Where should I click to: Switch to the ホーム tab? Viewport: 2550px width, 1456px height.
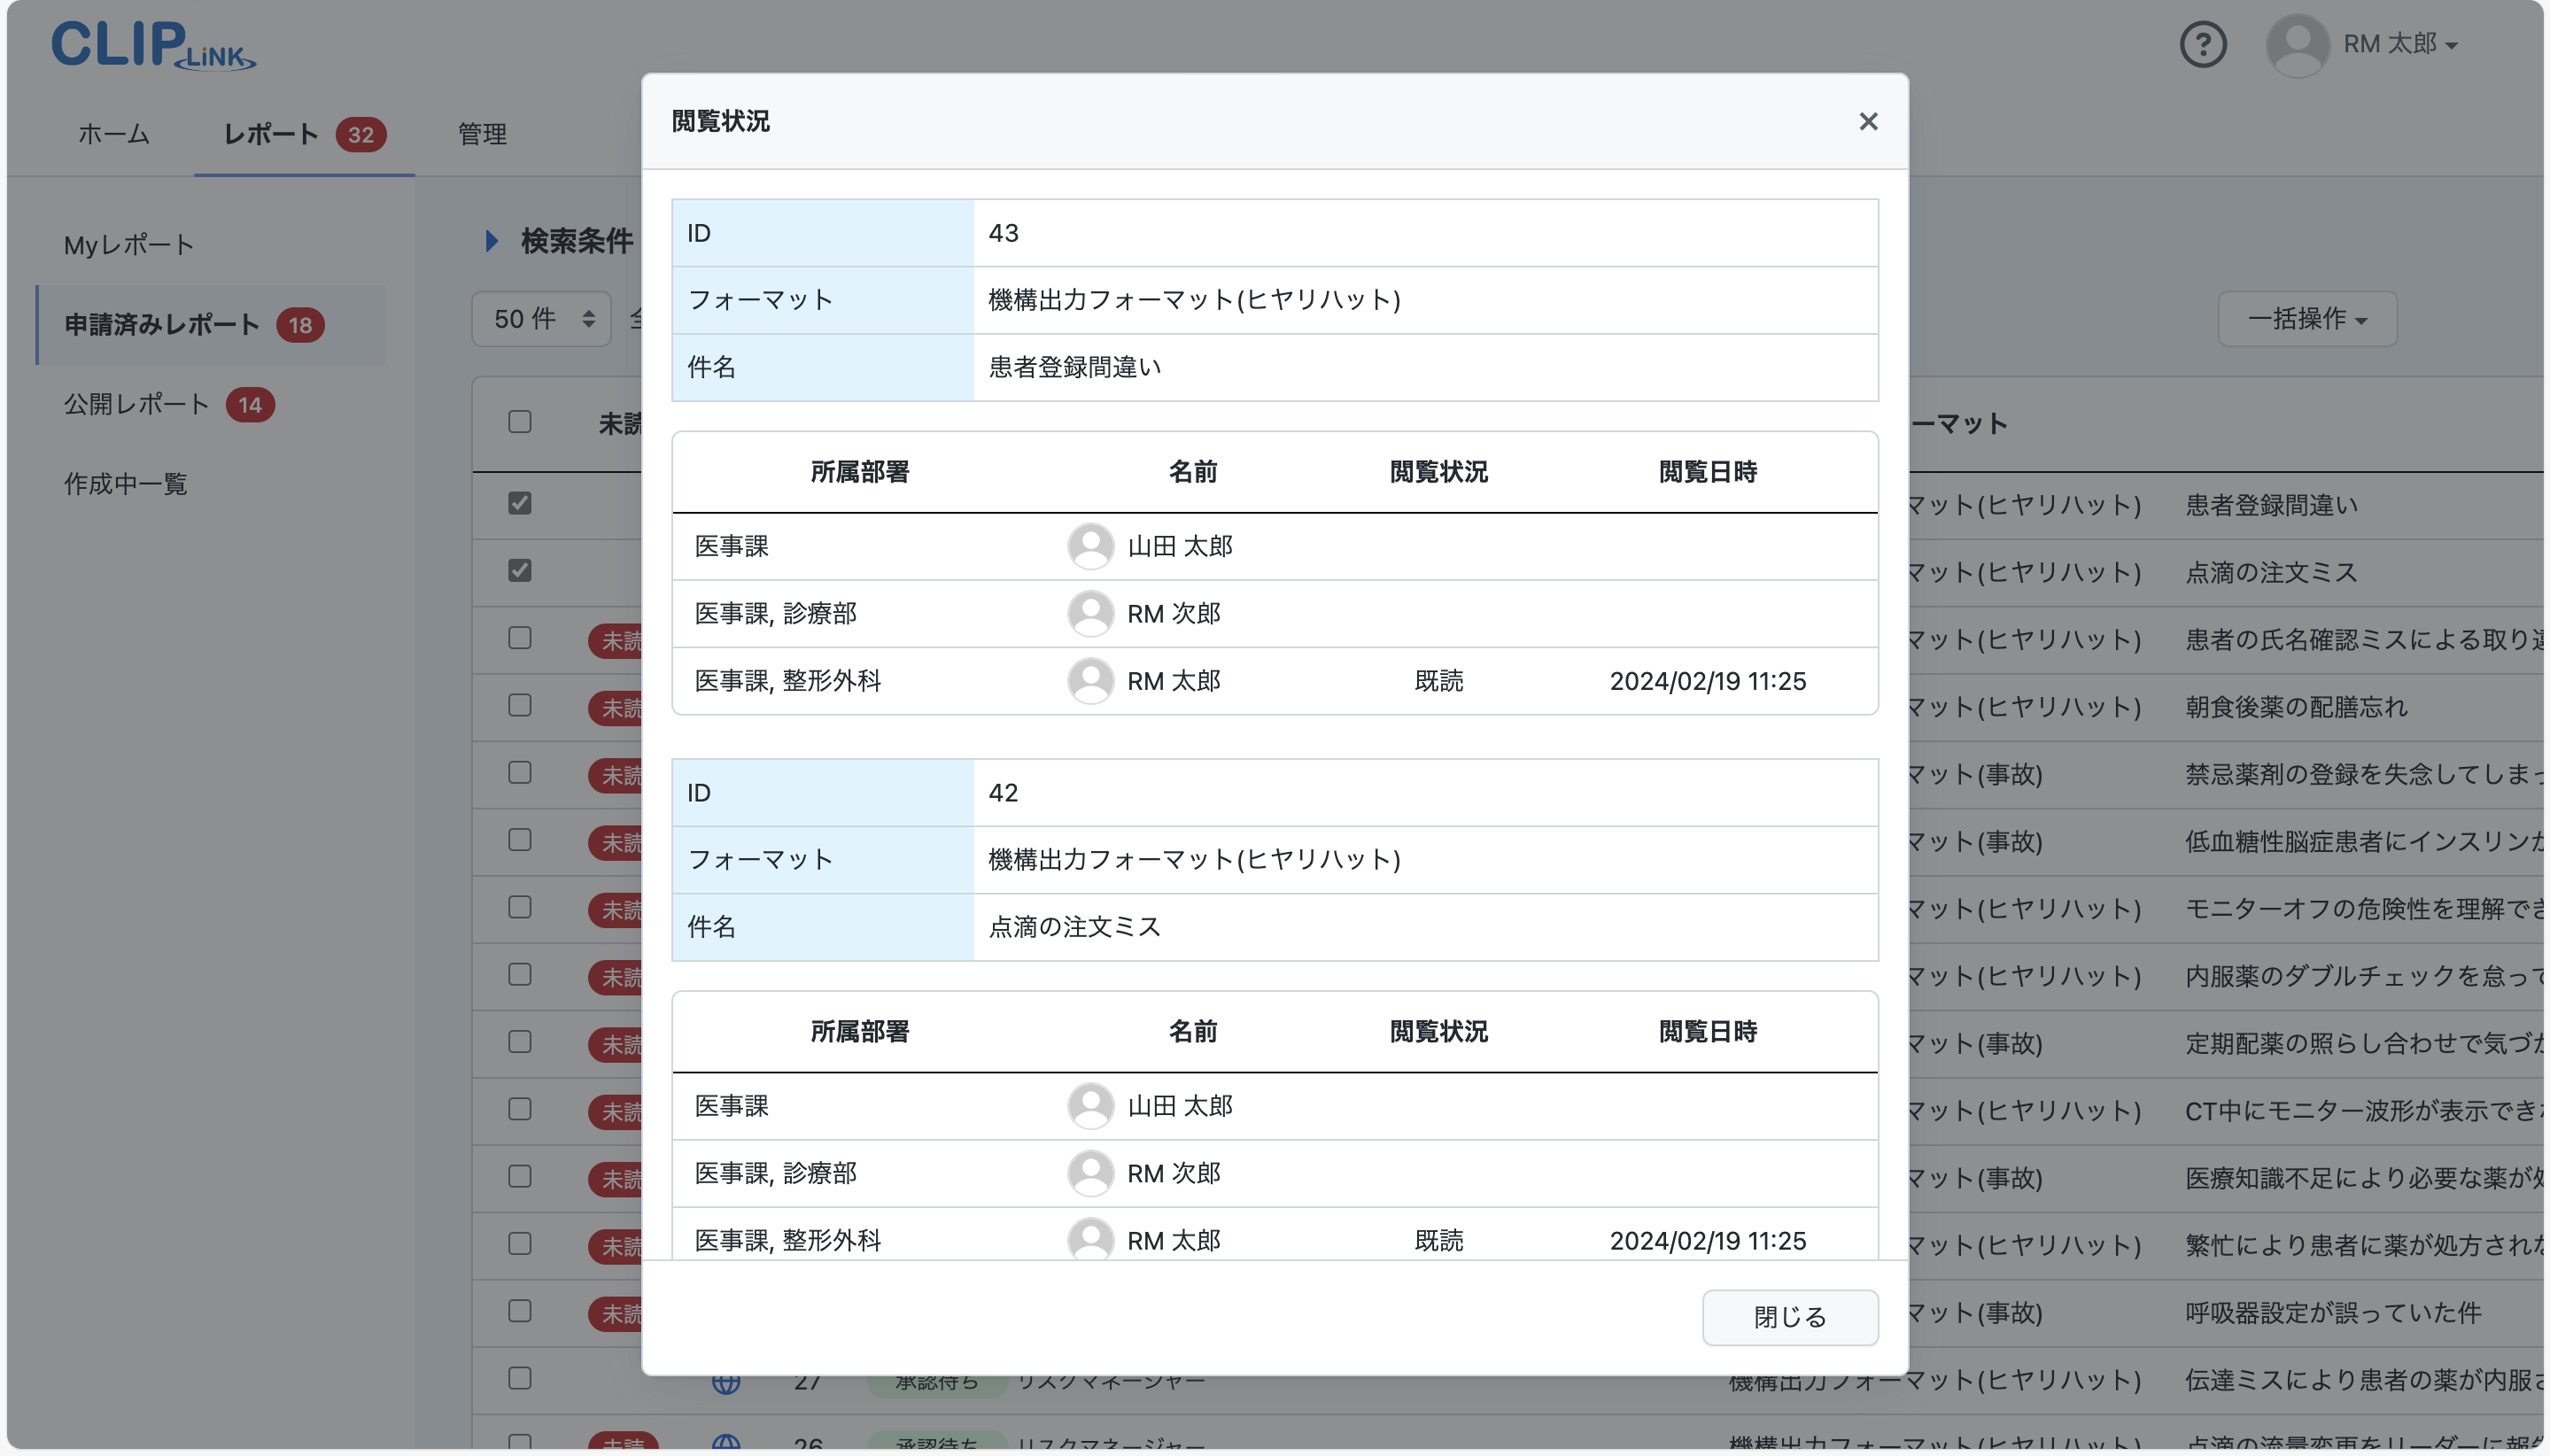[x=113, y=134]
